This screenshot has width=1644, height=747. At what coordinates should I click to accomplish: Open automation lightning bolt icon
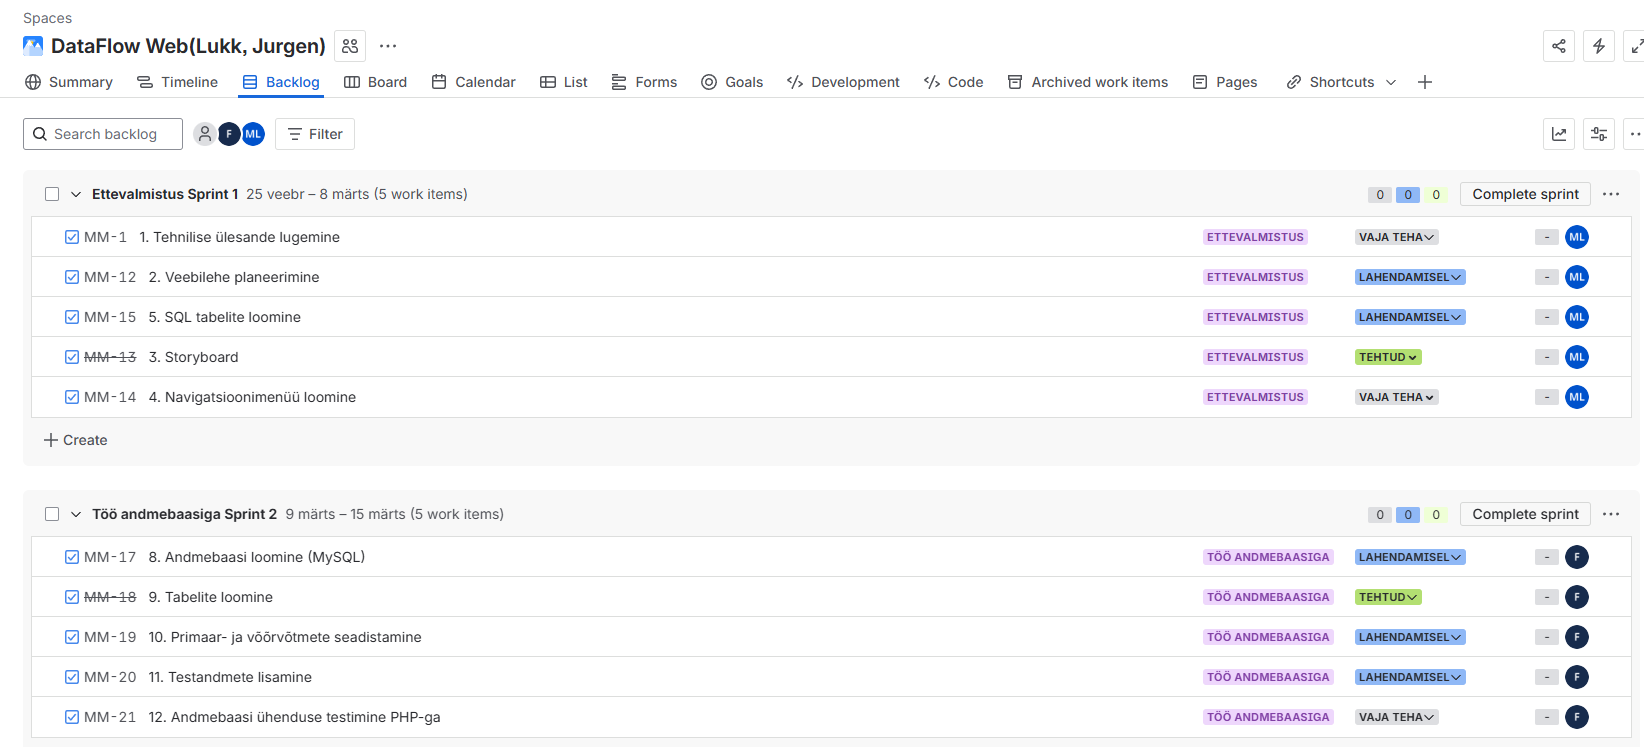(x=1598, y=46)
